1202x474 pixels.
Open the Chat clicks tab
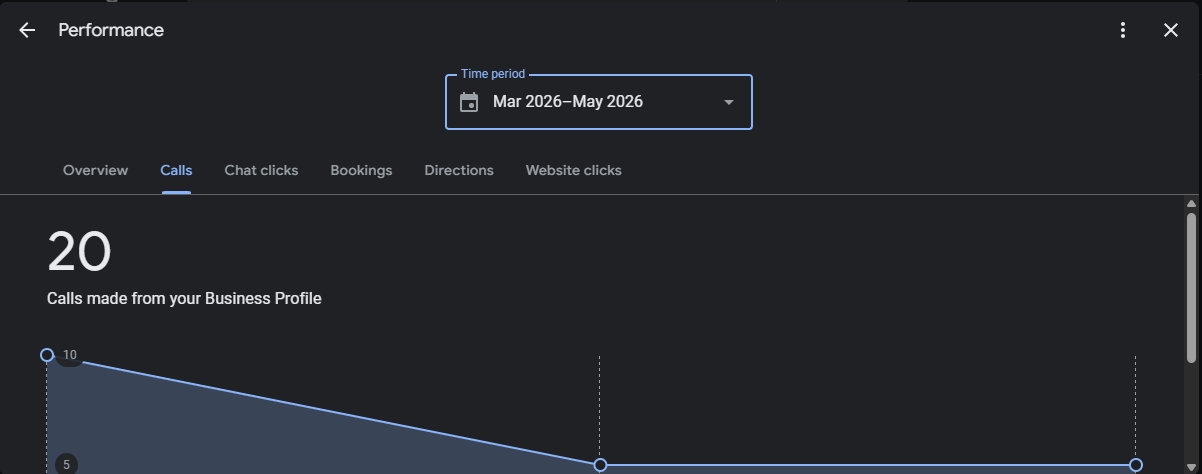[261, 170]
